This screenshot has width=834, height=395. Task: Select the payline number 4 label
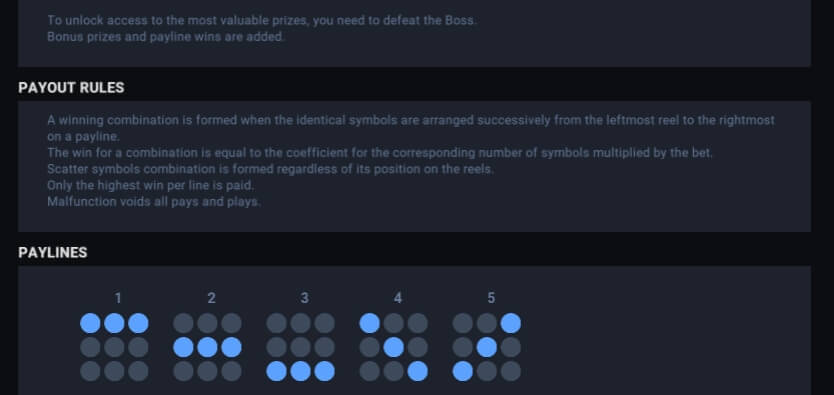[397, 298]
